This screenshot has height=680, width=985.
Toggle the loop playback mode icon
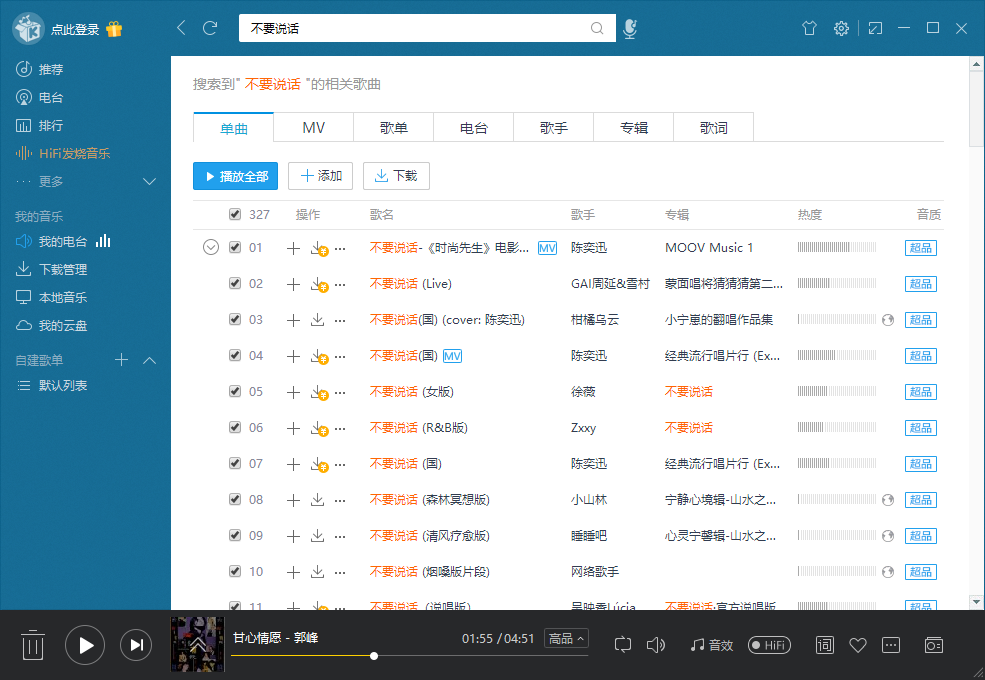point(623,645)
